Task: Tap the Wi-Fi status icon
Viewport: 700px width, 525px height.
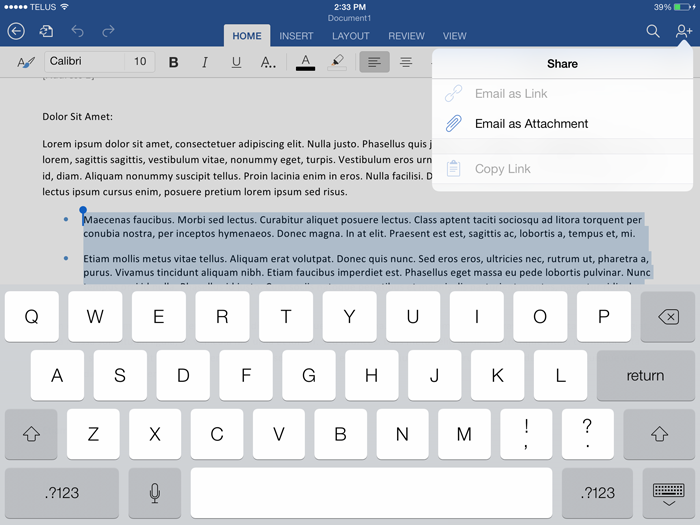Action: 65,7
